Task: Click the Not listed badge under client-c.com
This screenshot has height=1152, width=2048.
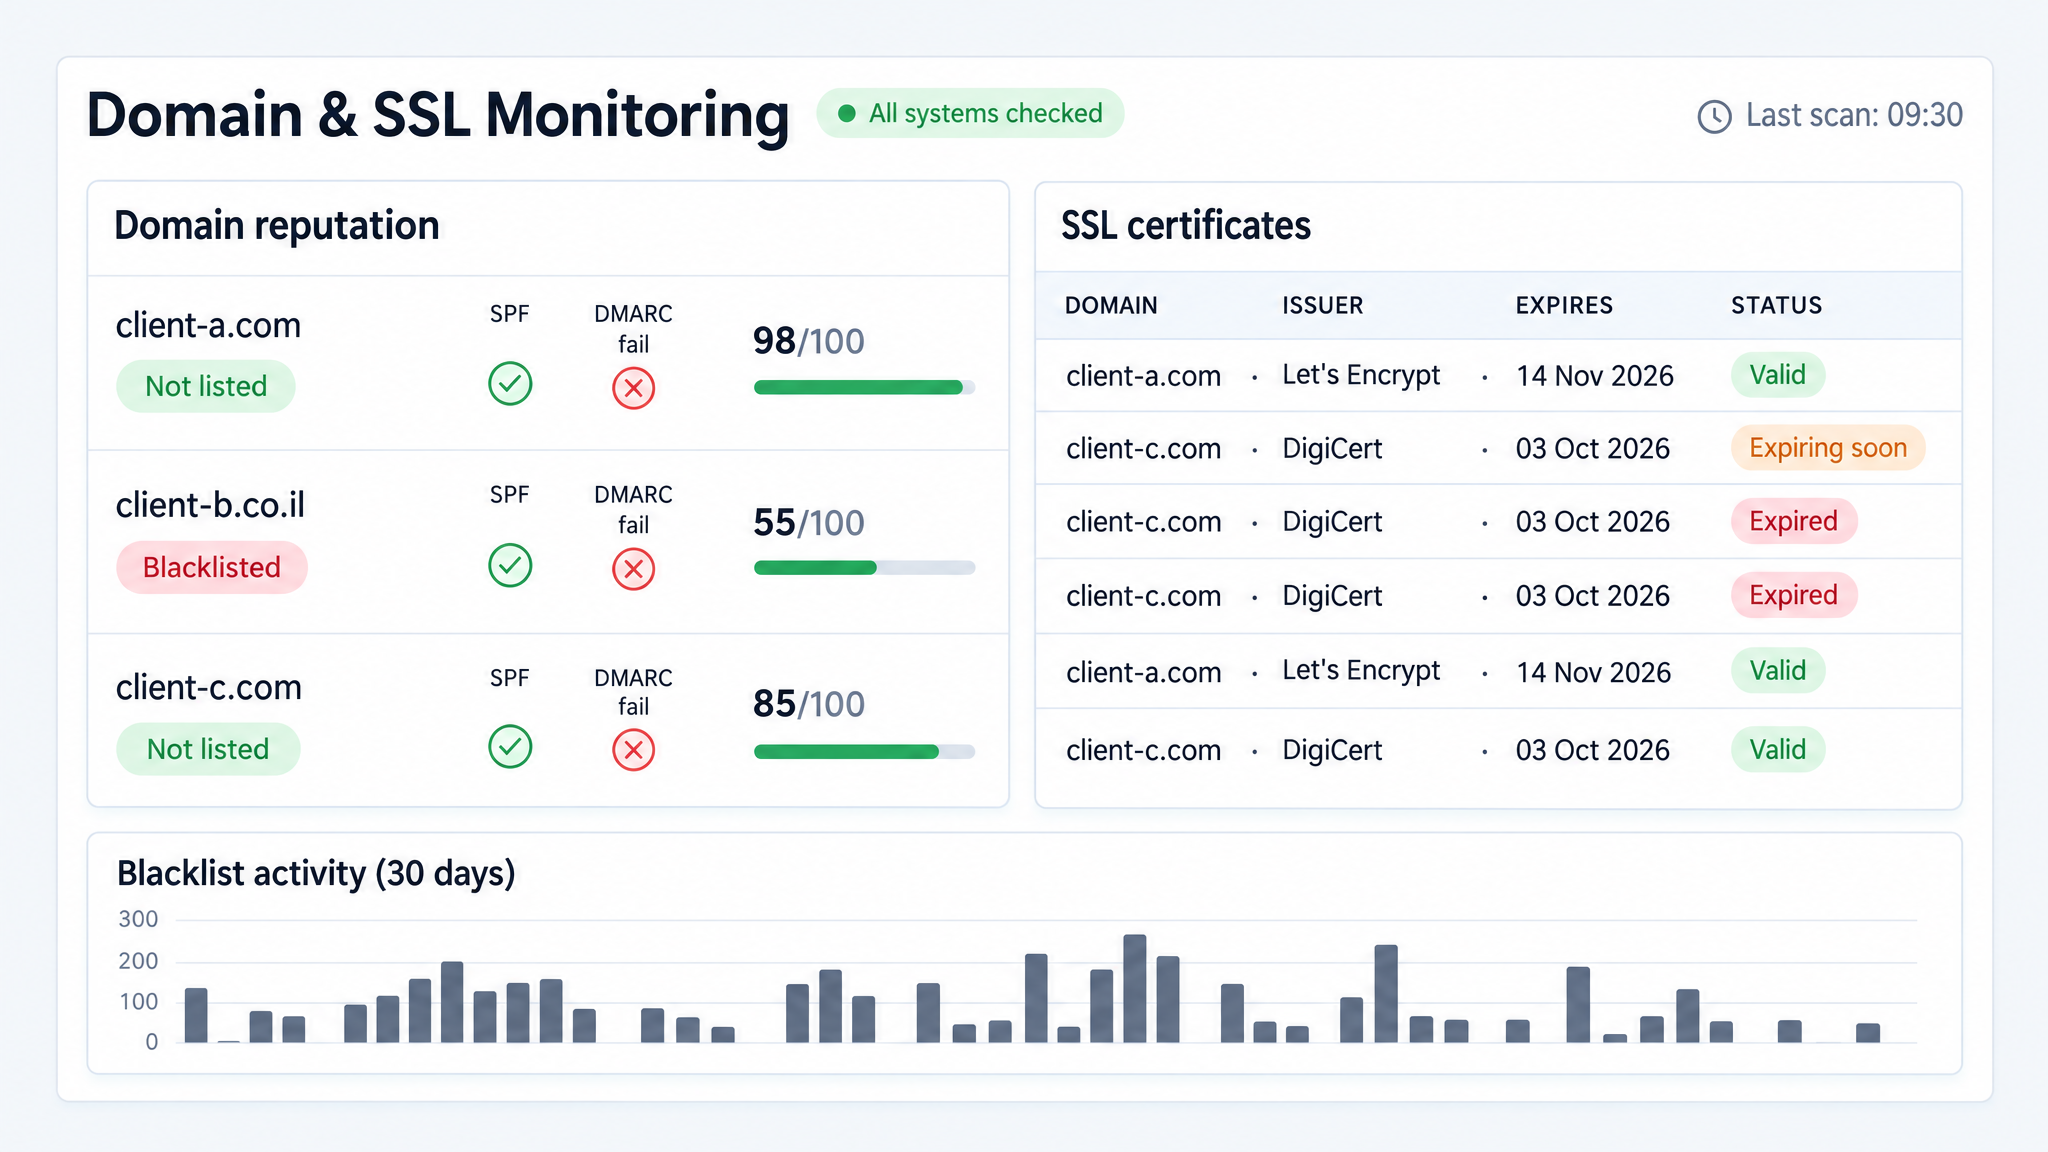Action: pyautogui.click(x=208, y=749)
